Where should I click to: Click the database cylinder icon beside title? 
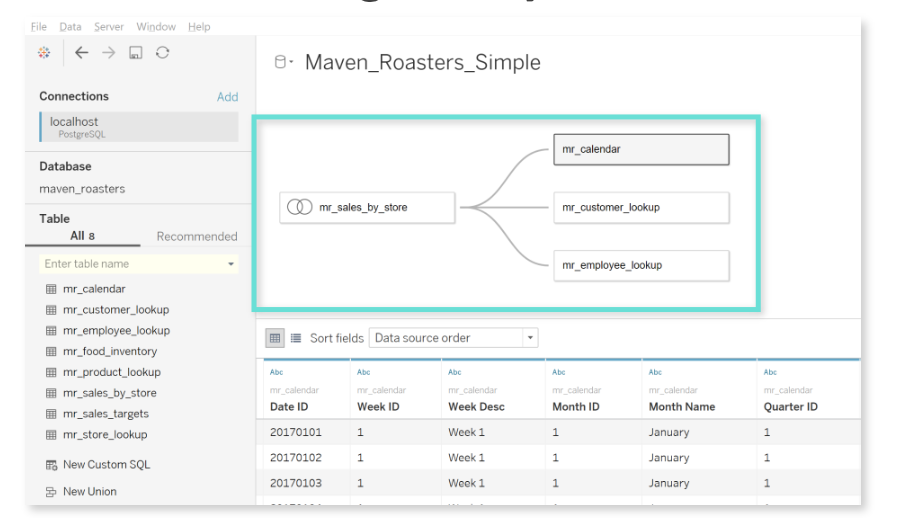[x=280, y=62]
